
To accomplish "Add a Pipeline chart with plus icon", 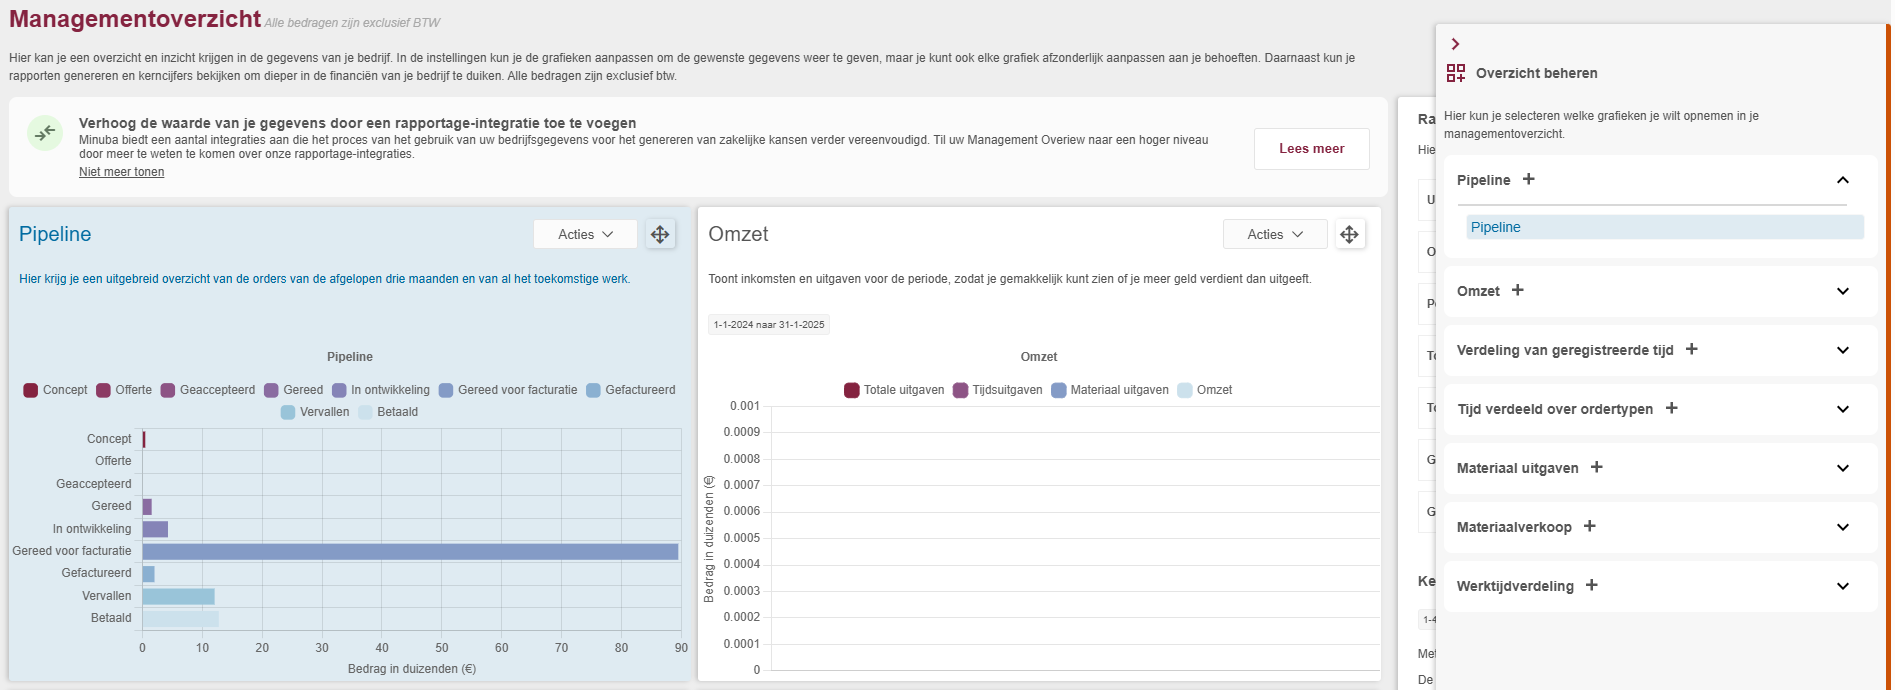I will click(1528, 179).
